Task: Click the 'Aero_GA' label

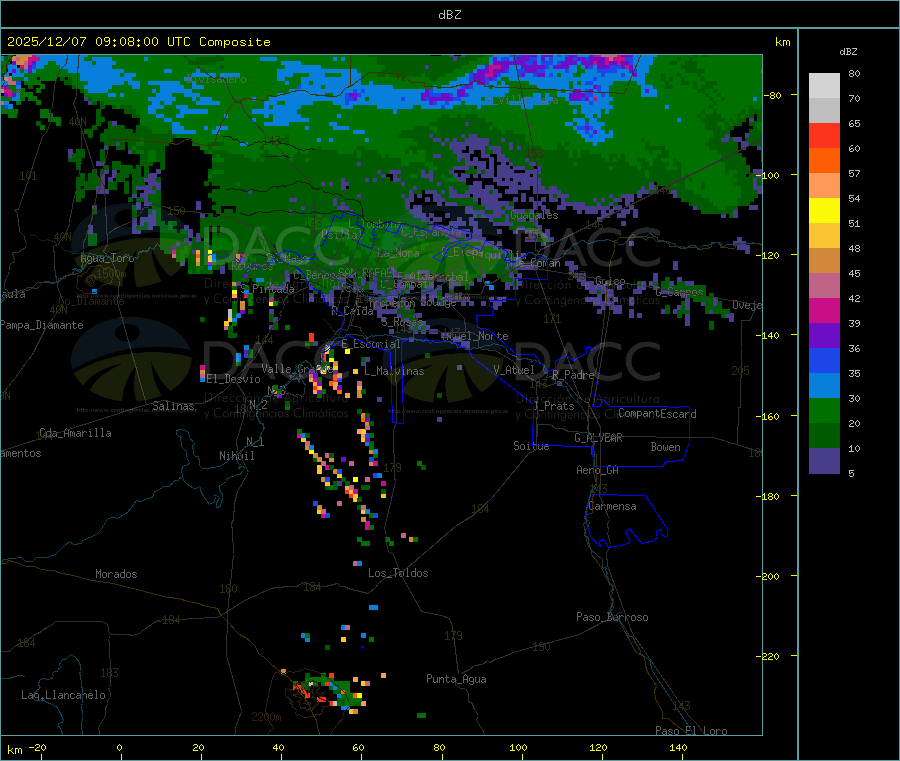Action: [x=598, y=470]
